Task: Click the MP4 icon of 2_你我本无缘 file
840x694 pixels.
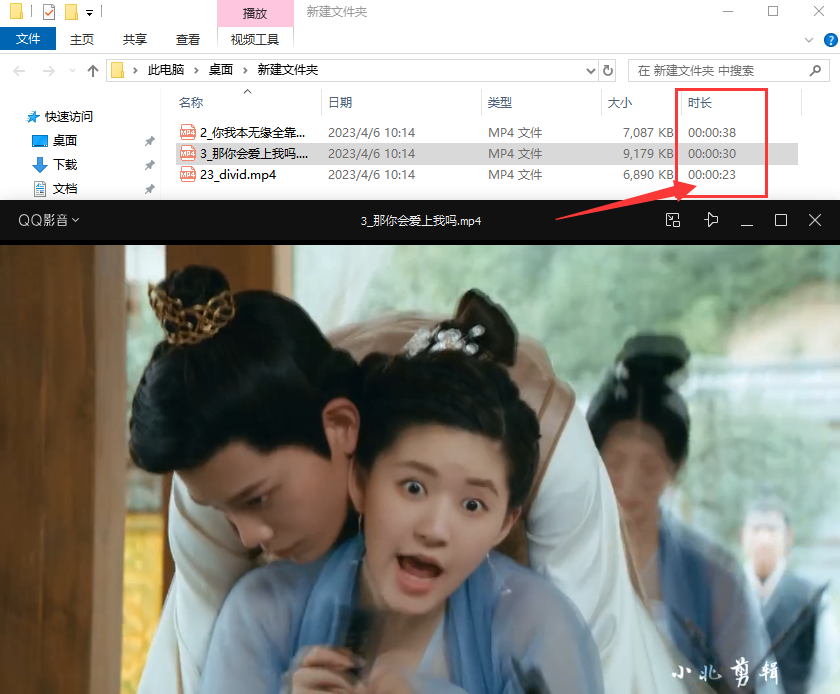Action: (x=188, y=132)
